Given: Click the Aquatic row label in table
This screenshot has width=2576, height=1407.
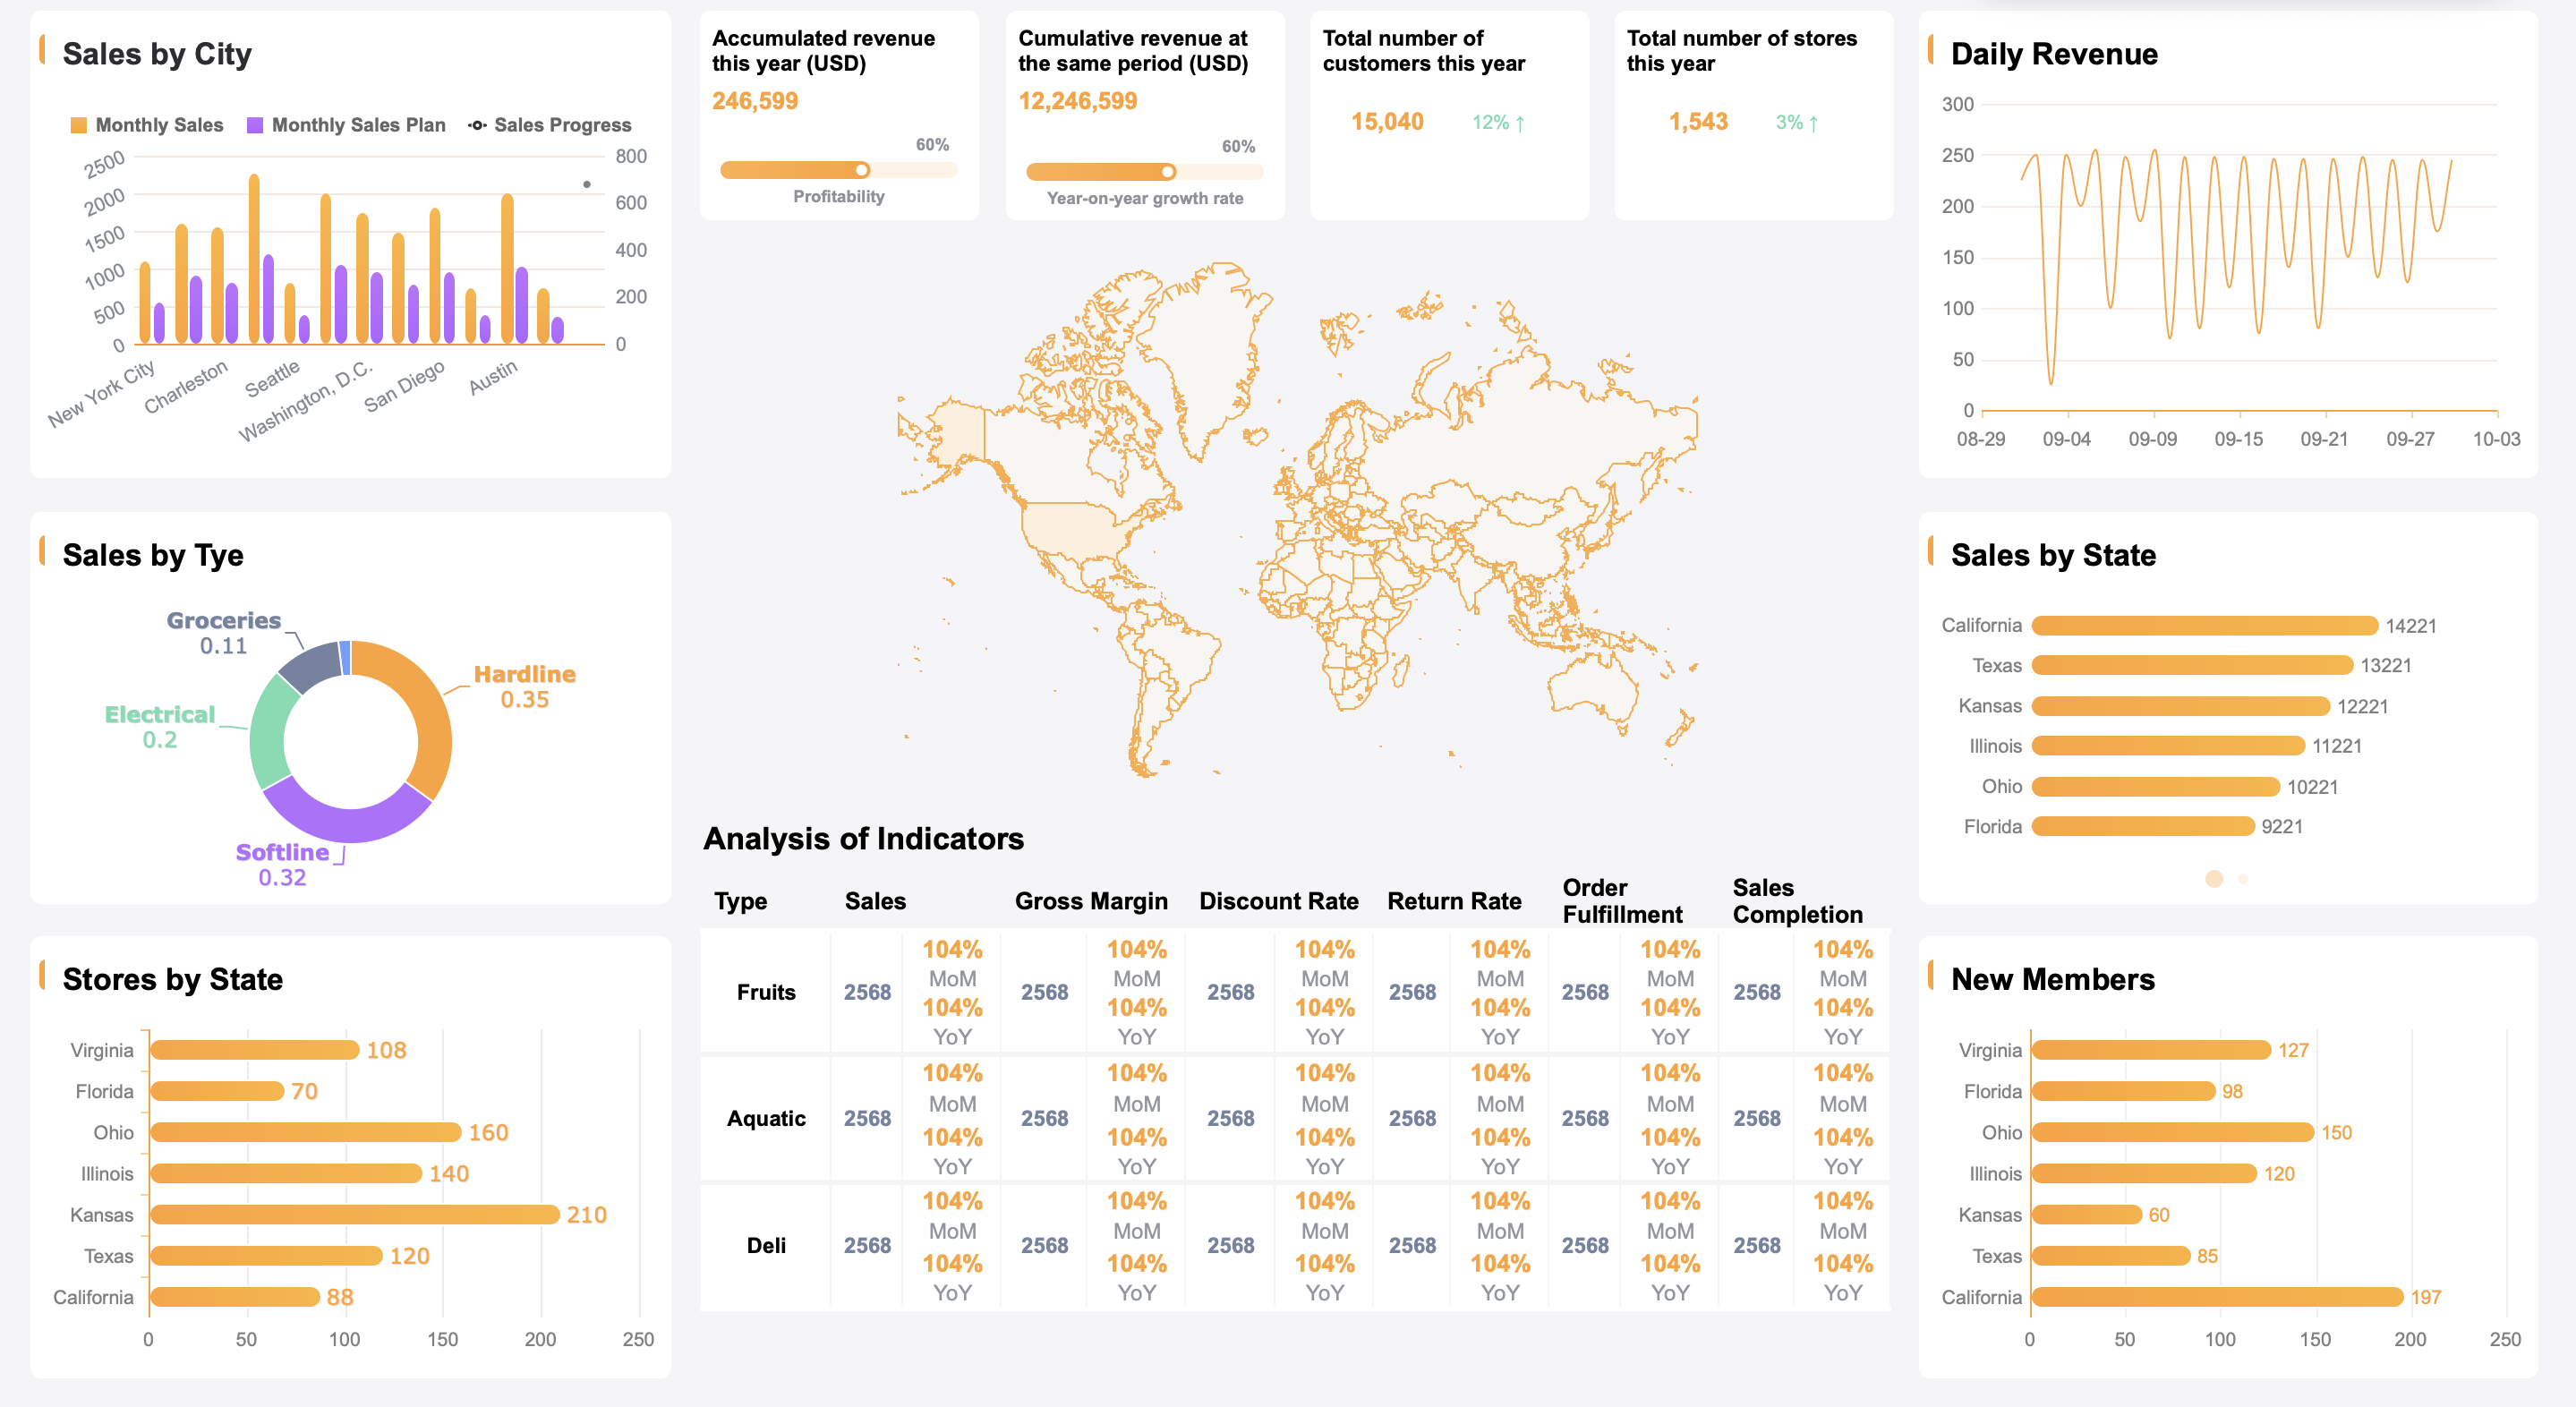Looking at the screenshot, I should click(x=765, y=1118).
